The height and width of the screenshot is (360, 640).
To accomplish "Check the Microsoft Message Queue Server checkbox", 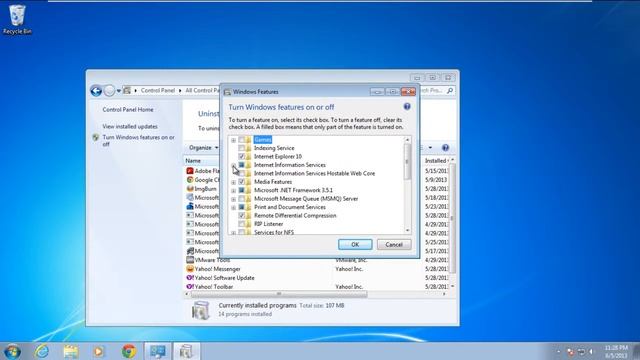I will (242, 199).
